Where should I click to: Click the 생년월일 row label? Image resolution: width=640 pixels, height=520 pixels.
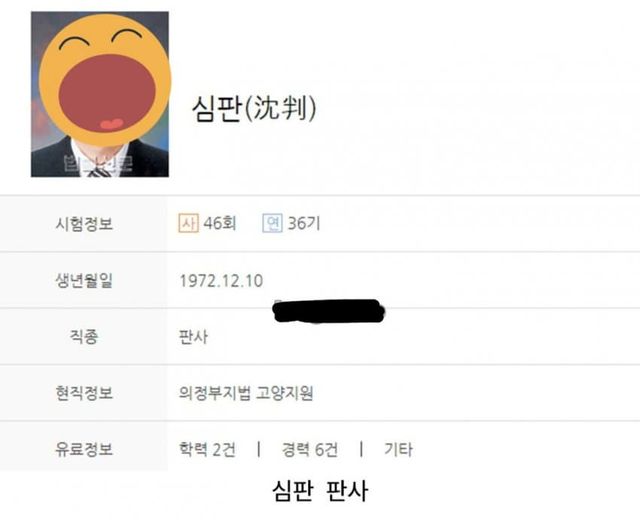pyautogui.click(x=84, y=280)
